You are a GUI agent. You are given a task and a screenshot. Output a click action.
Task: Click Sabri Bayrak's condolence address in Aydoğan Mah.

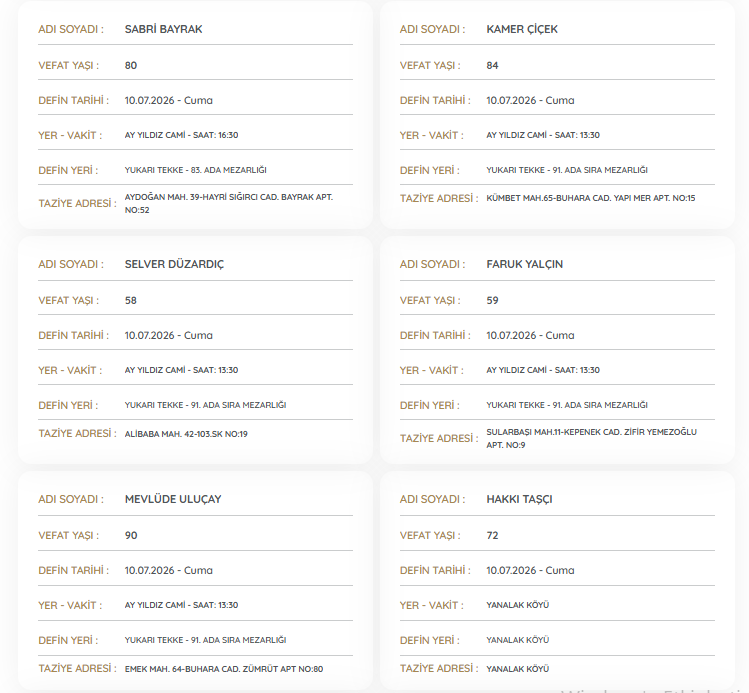coord(229,203)
